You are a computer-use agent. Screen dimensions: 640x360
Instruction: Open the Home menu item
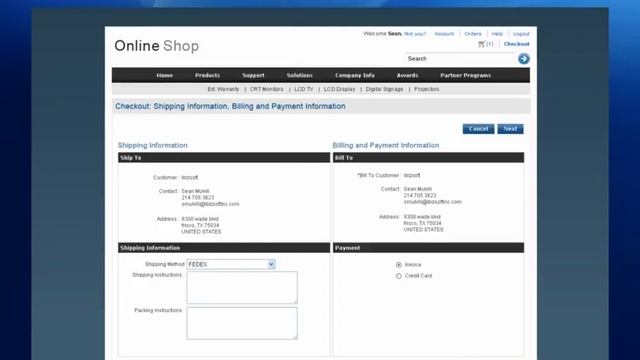tap(164, 76)
